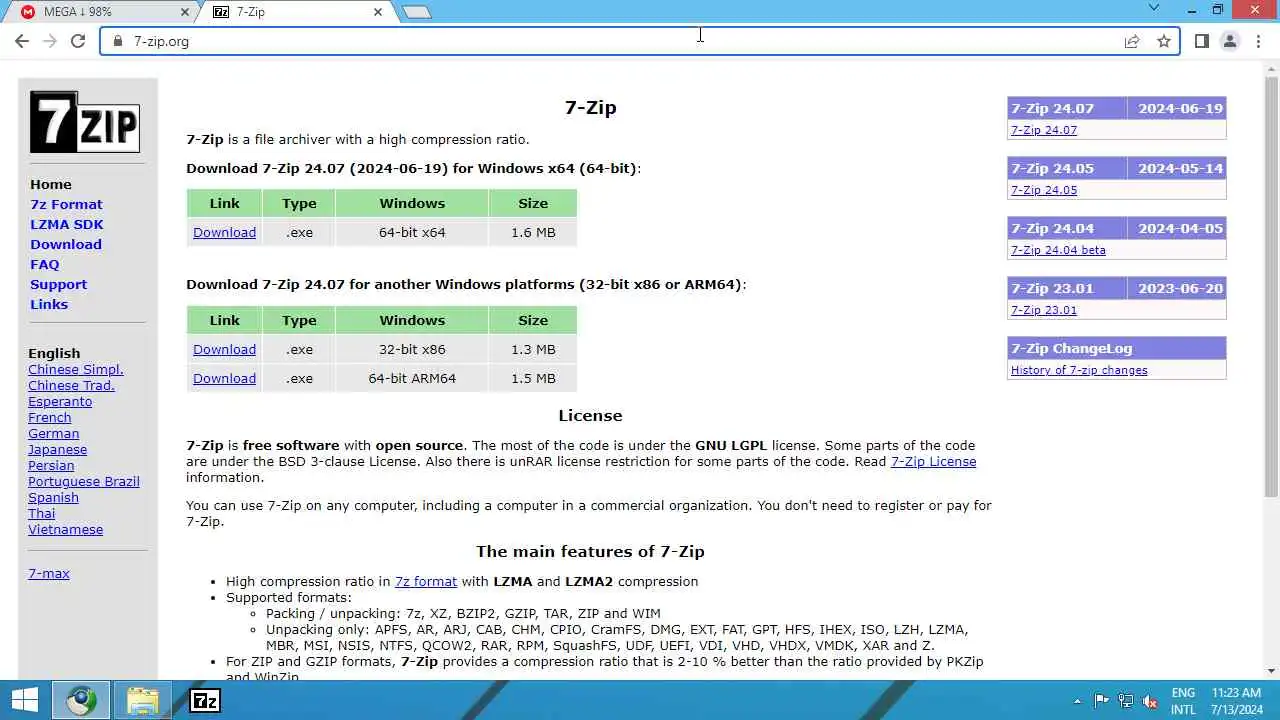1280x720 pixels.
Task: Open History of 7-zip changes
Action: [1079, 370]
